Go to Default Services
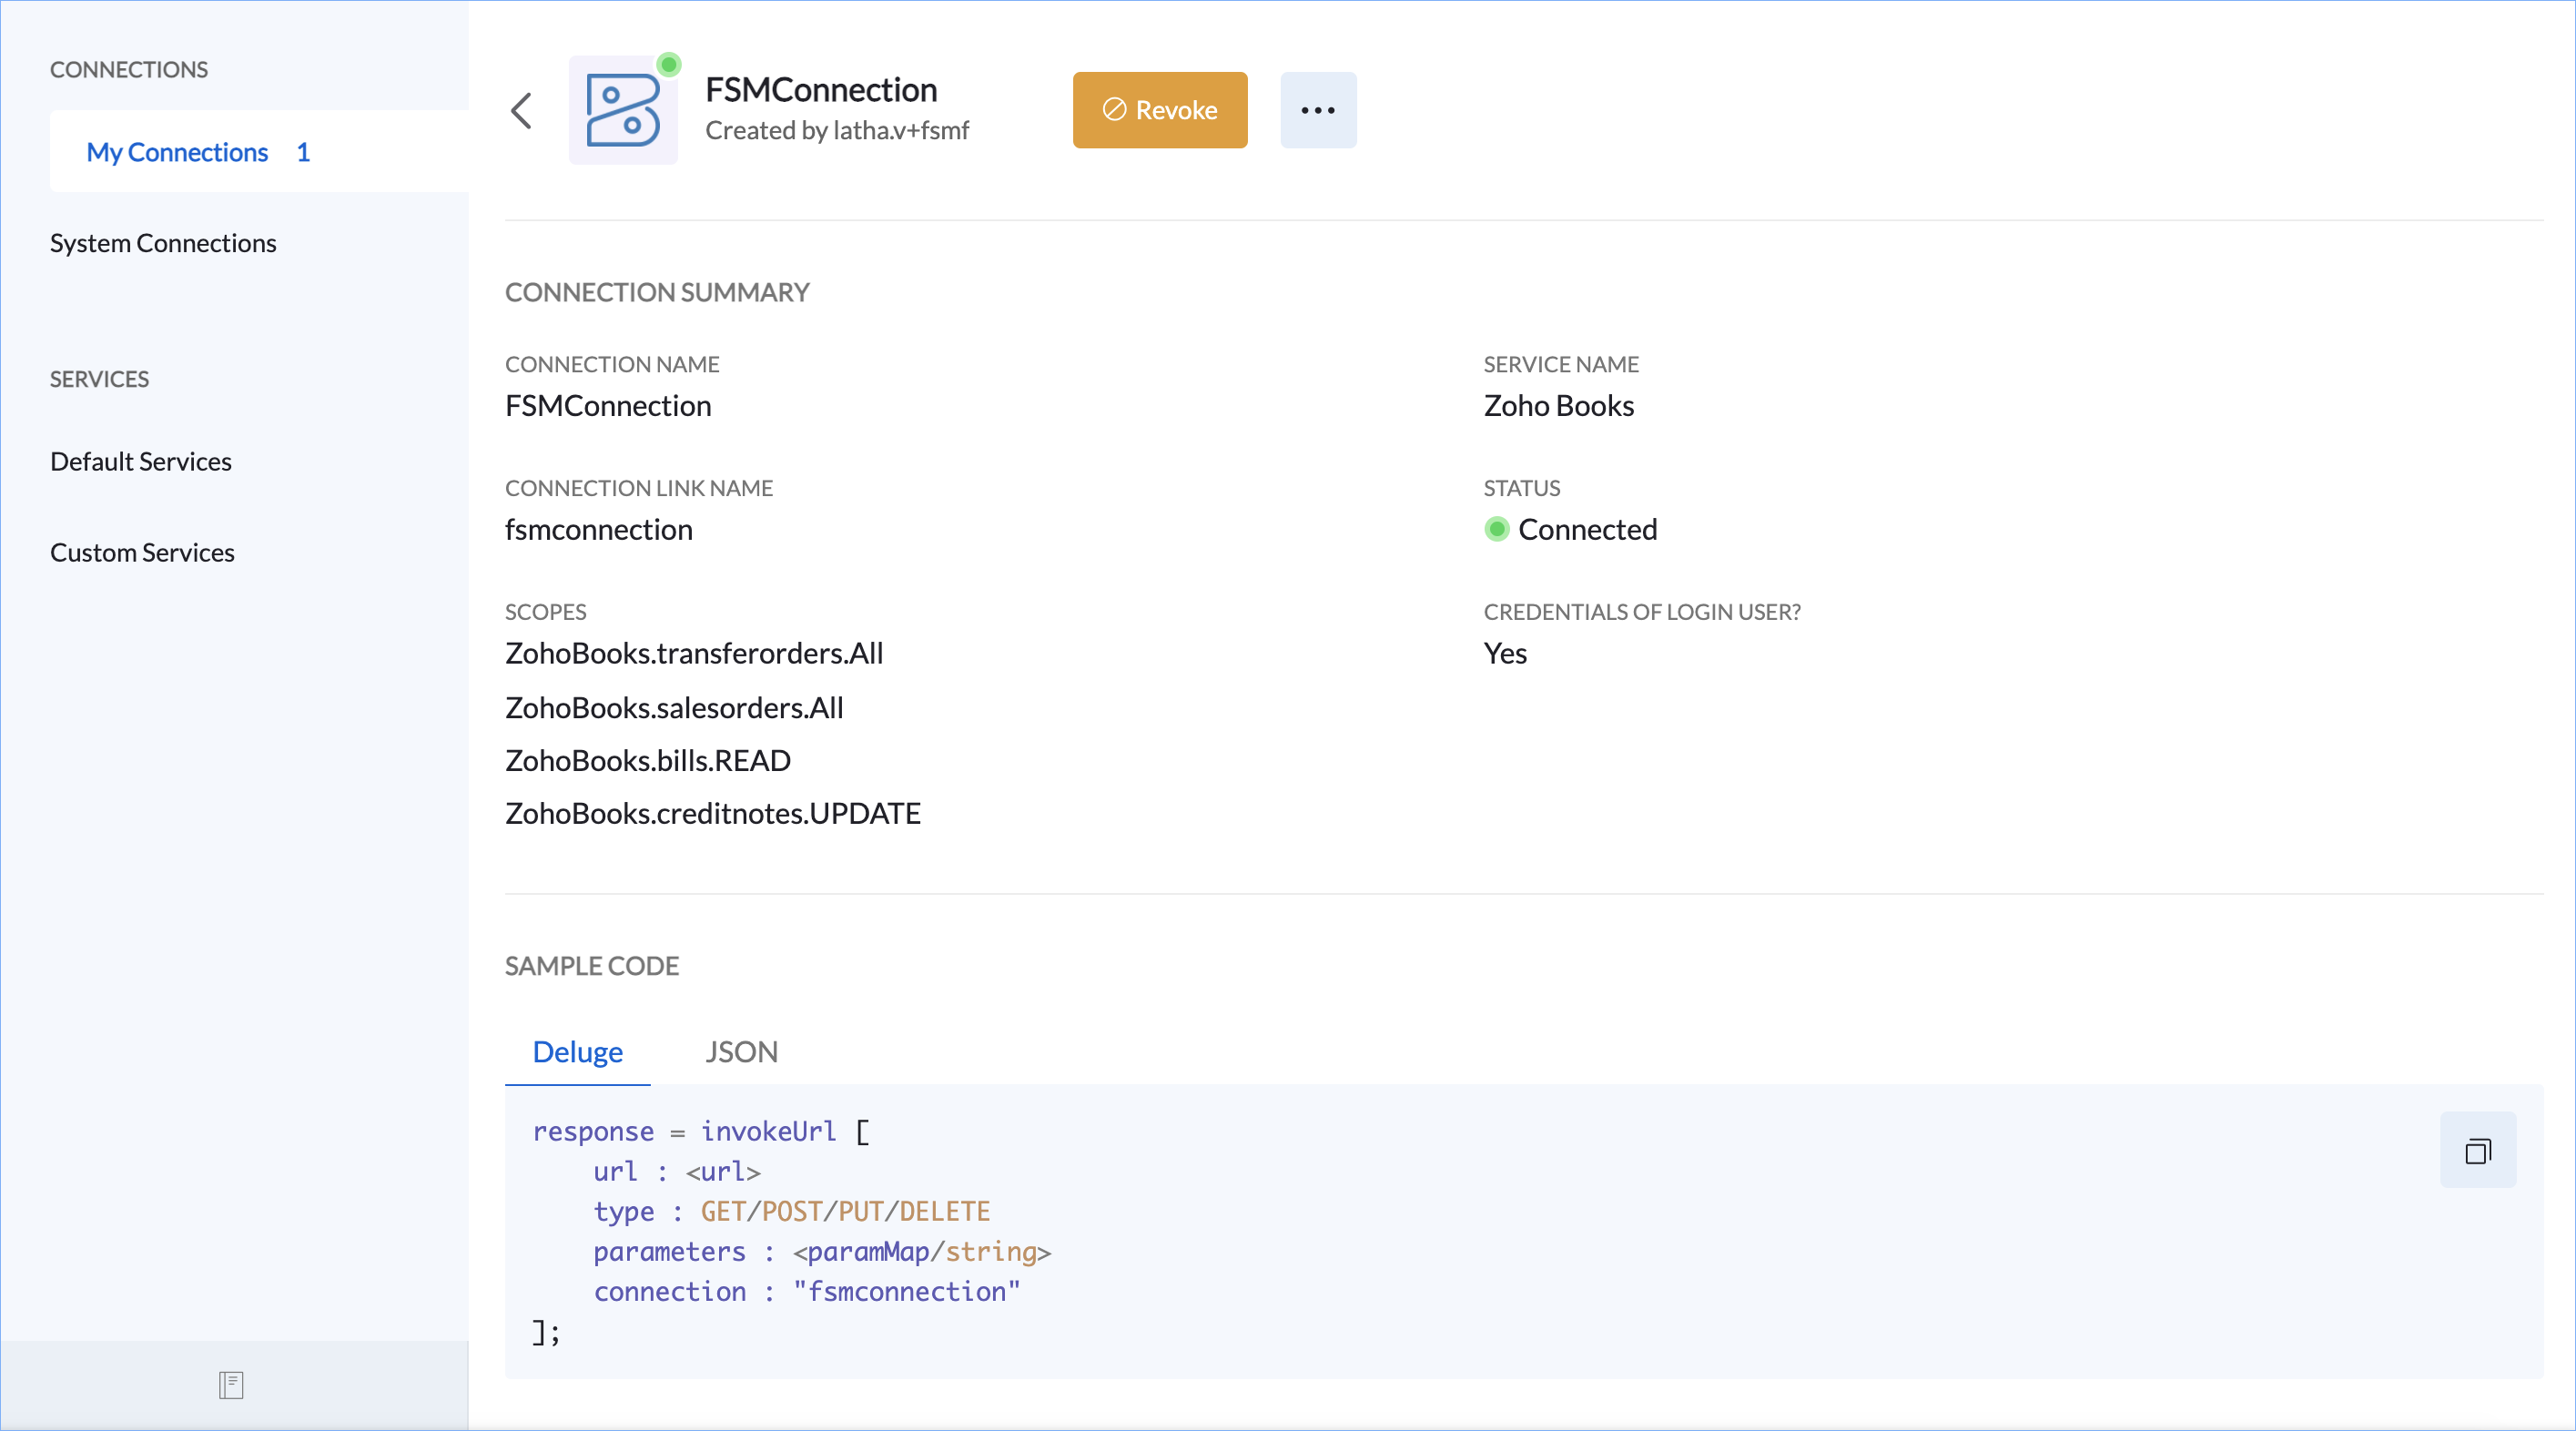The image size is (2576, 1431). pyautogui.click(x=140, y=461)
